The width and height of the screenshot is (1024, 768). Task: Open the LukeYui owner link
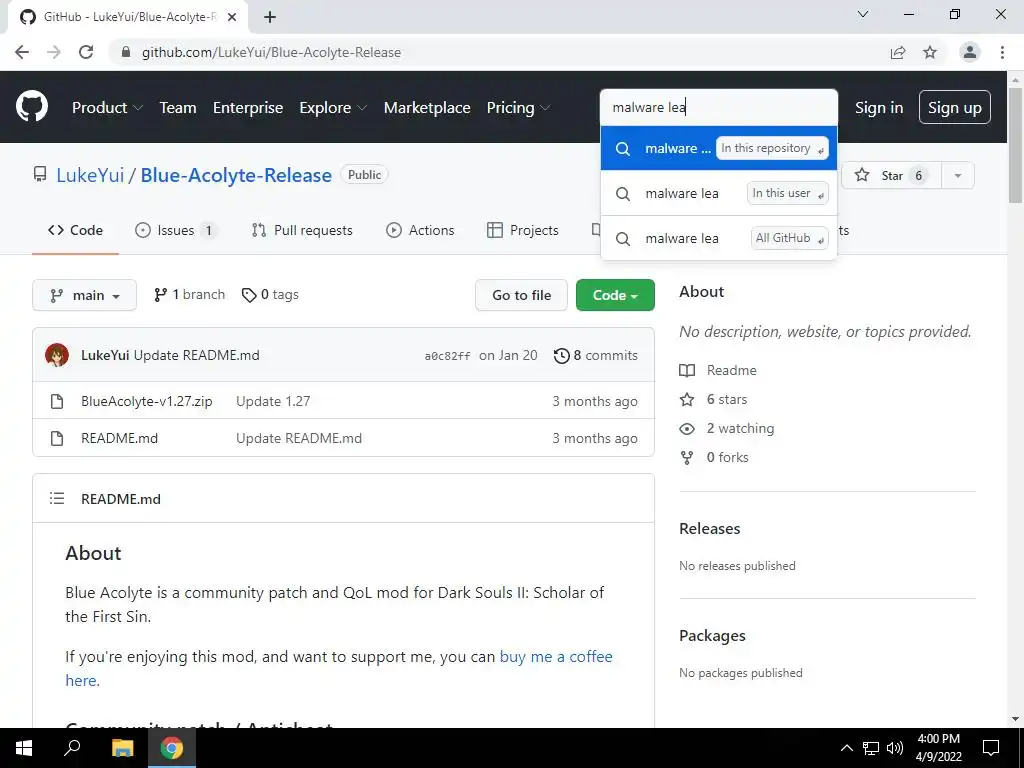point(90,175)
